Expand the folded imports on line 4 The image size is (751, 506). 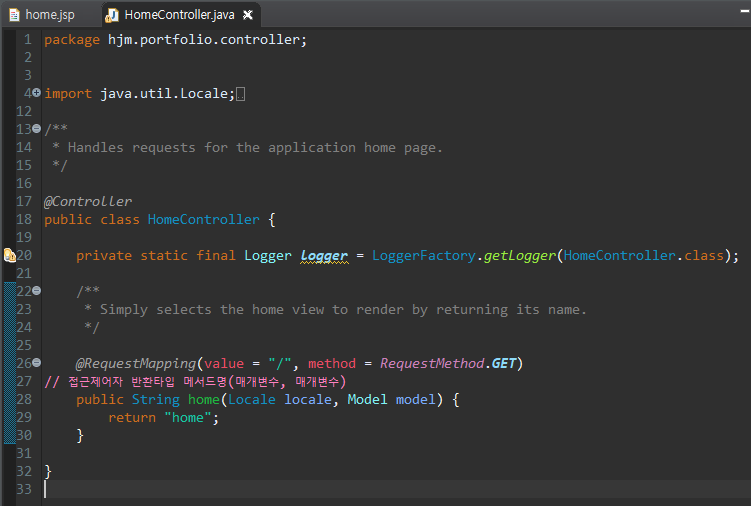36,92
